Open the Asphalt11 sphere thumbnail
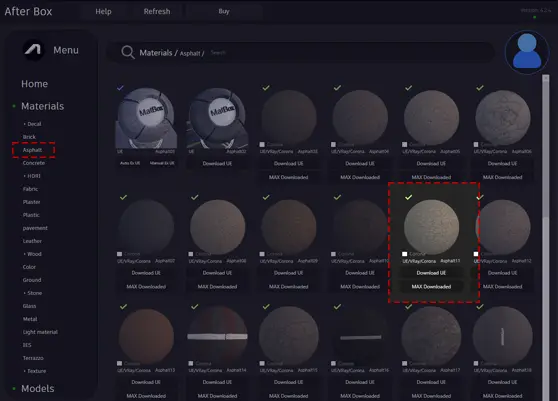The height and width of the screenshot is (401, 558). click(x=431, y=227)
